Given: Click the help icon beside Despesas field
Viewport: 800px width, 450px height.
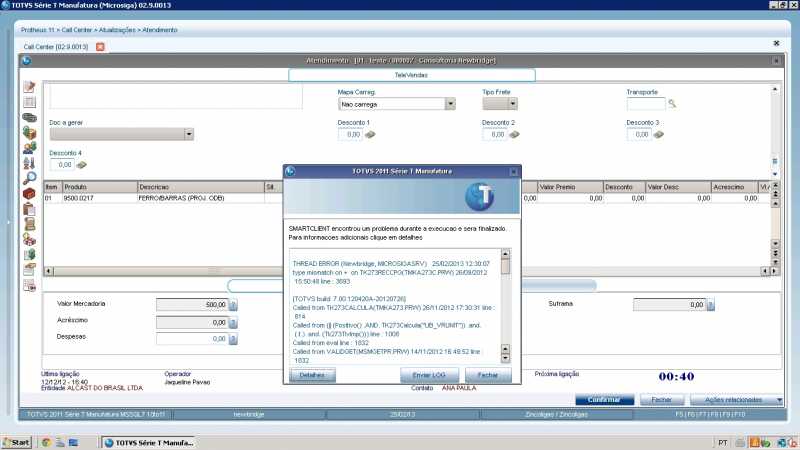Looking at the screenshot, I should pos(233,339).
